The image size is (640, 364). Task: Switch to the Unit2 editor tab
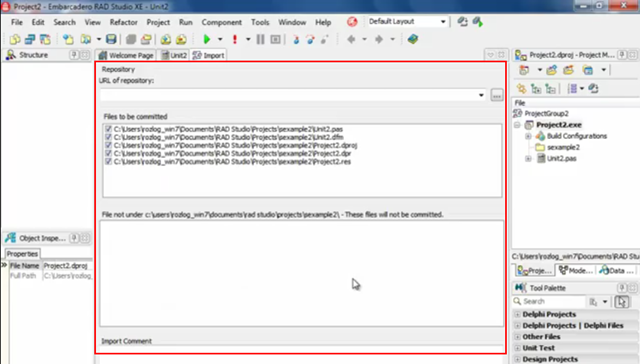click(174, 55)
